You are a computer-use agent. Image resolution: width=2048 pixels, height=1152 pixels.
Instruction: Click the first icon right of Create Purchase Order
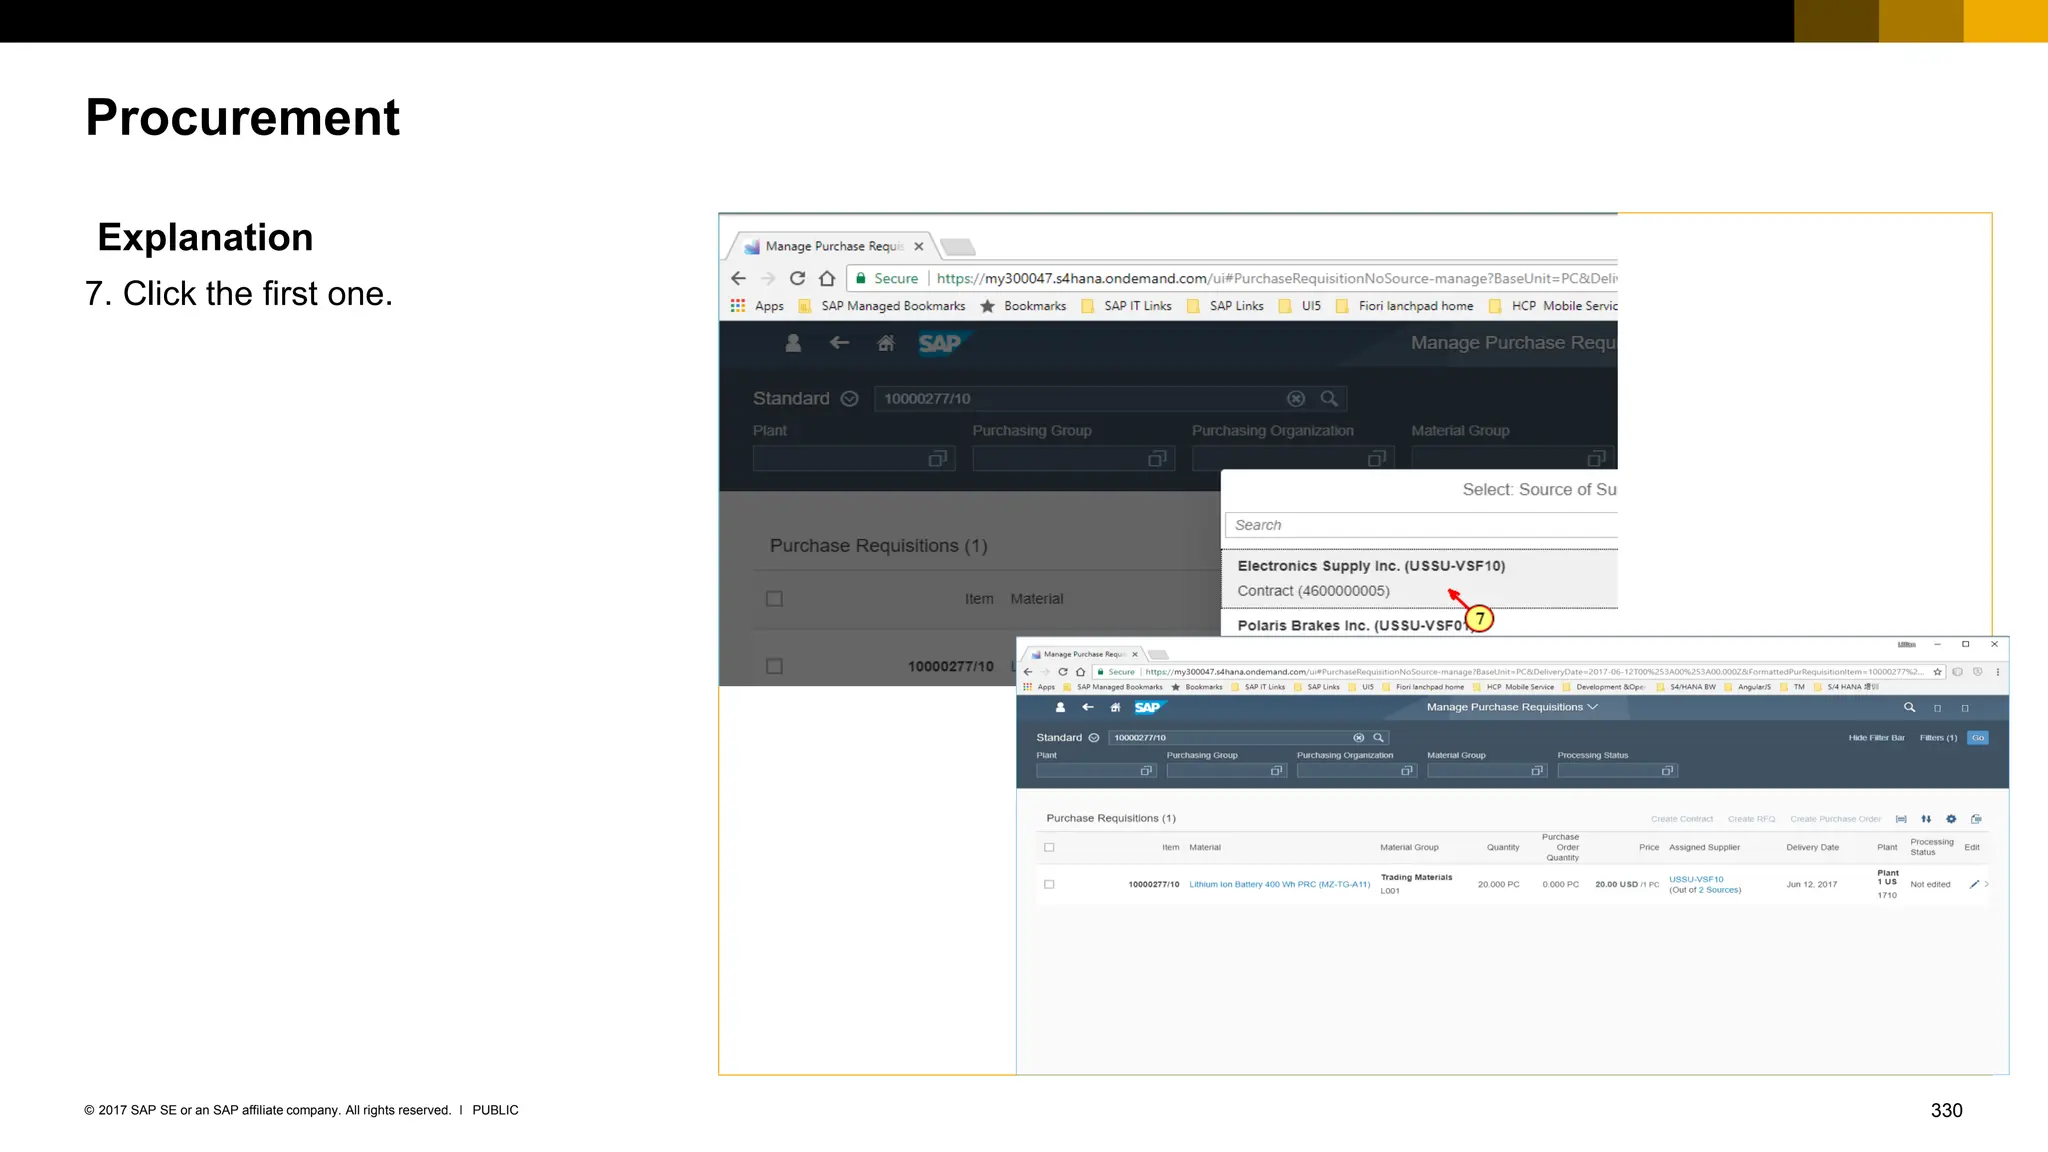click(x=1901, y=819)
